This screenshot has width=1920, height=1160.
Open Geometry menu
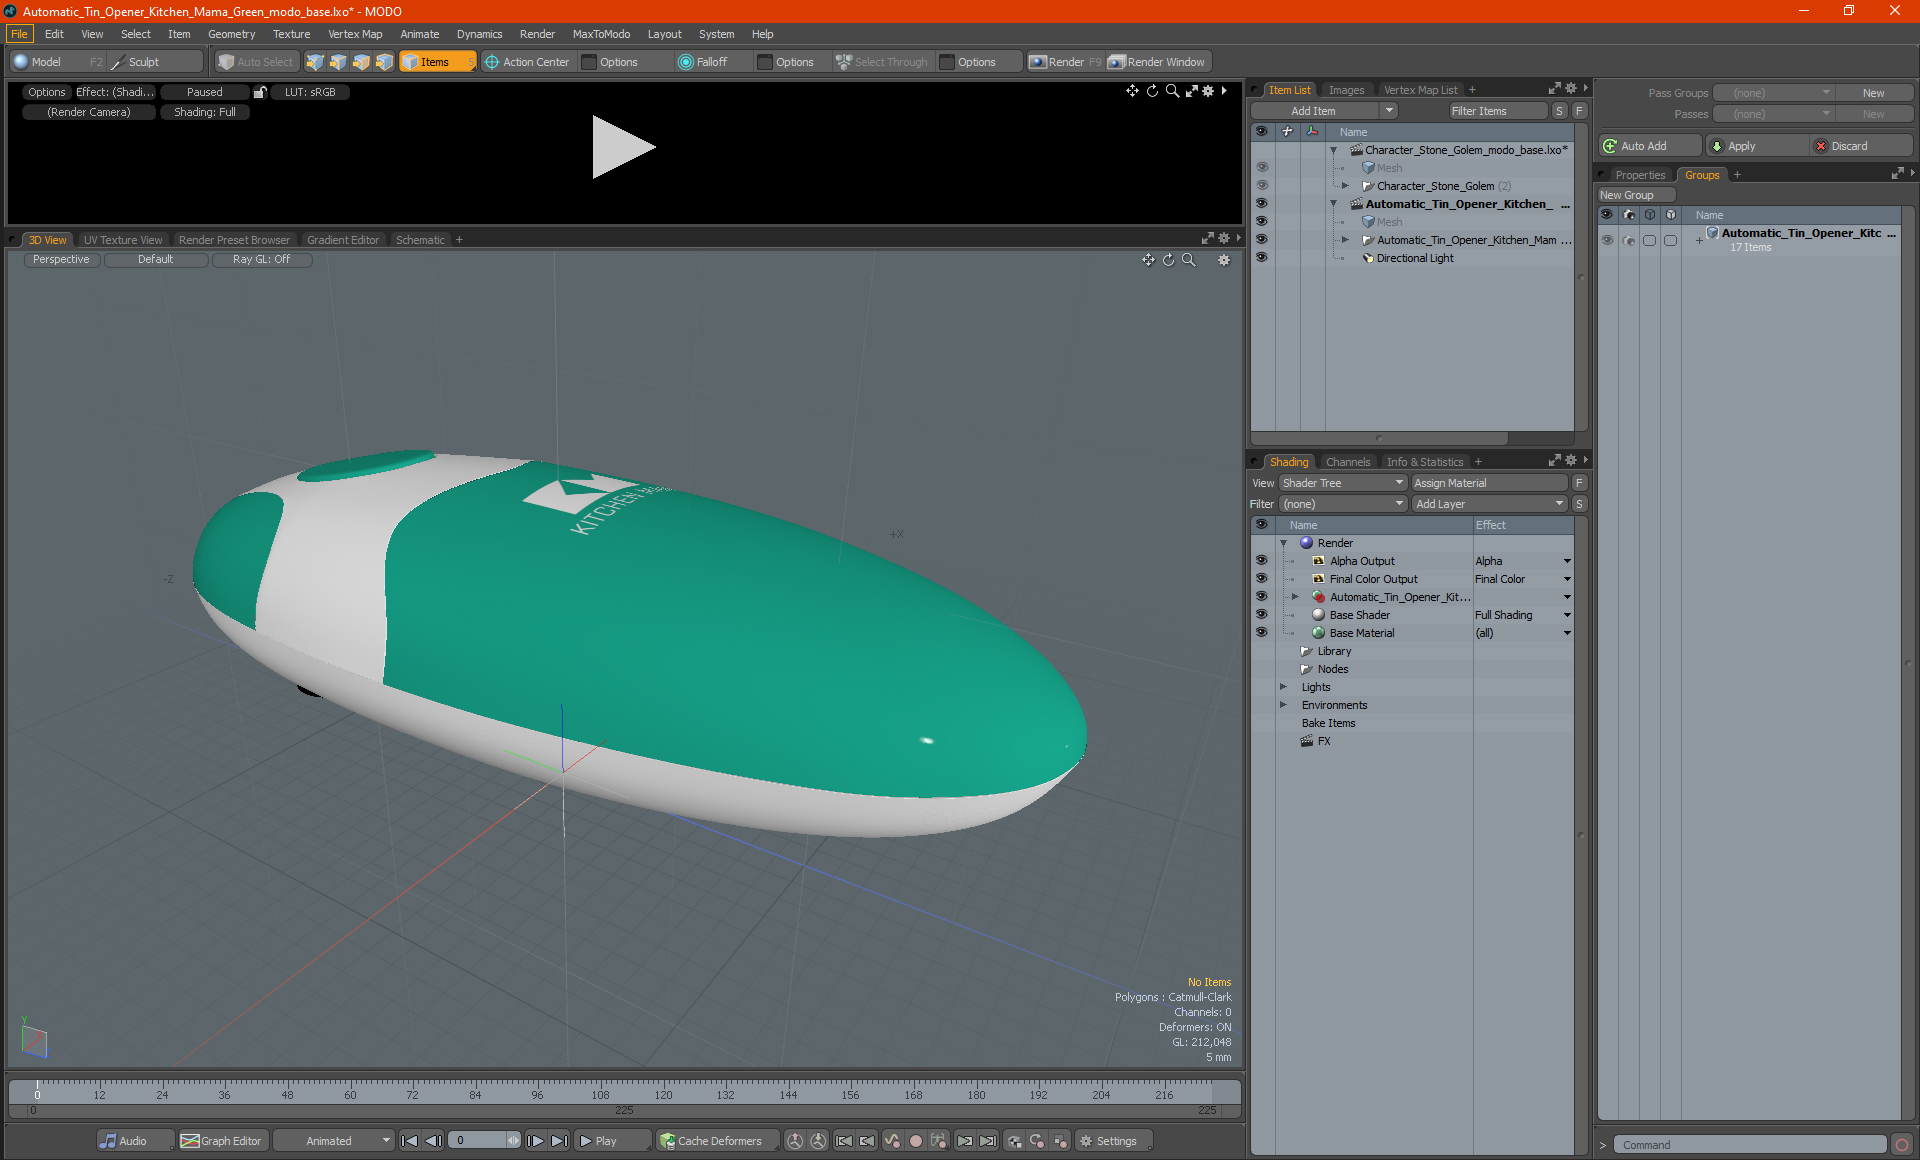click(x=231, y=34)
